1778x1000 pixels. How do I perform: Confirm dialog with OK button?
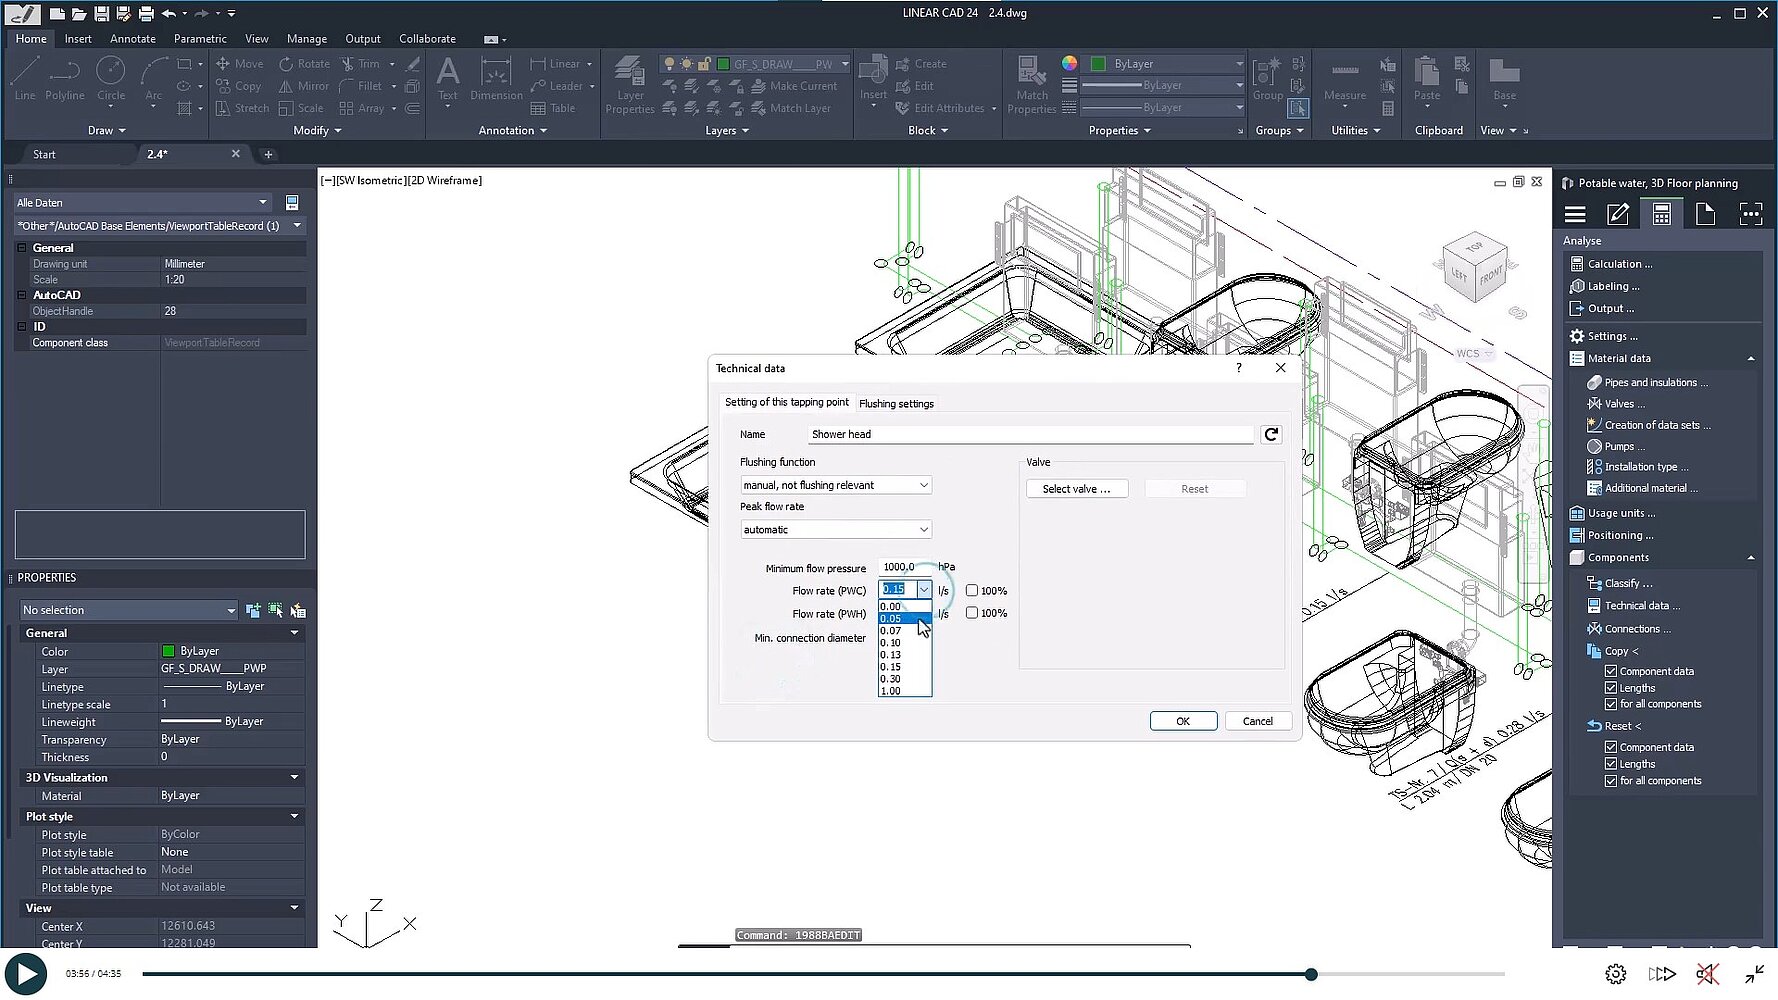point(1182,721)
